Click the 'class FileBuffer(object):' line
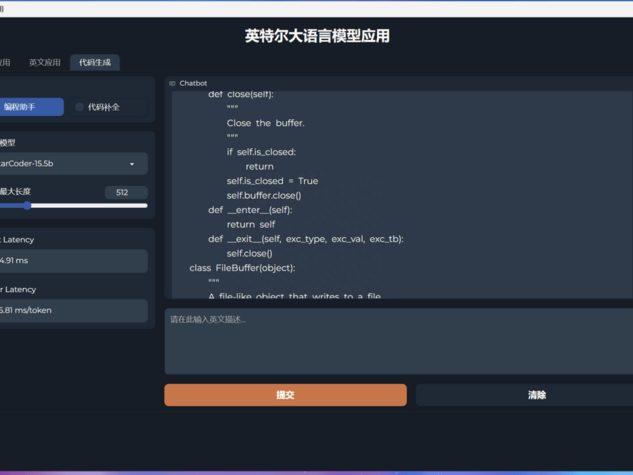This screenshot has height=475, width=633. tap(242, 268)
